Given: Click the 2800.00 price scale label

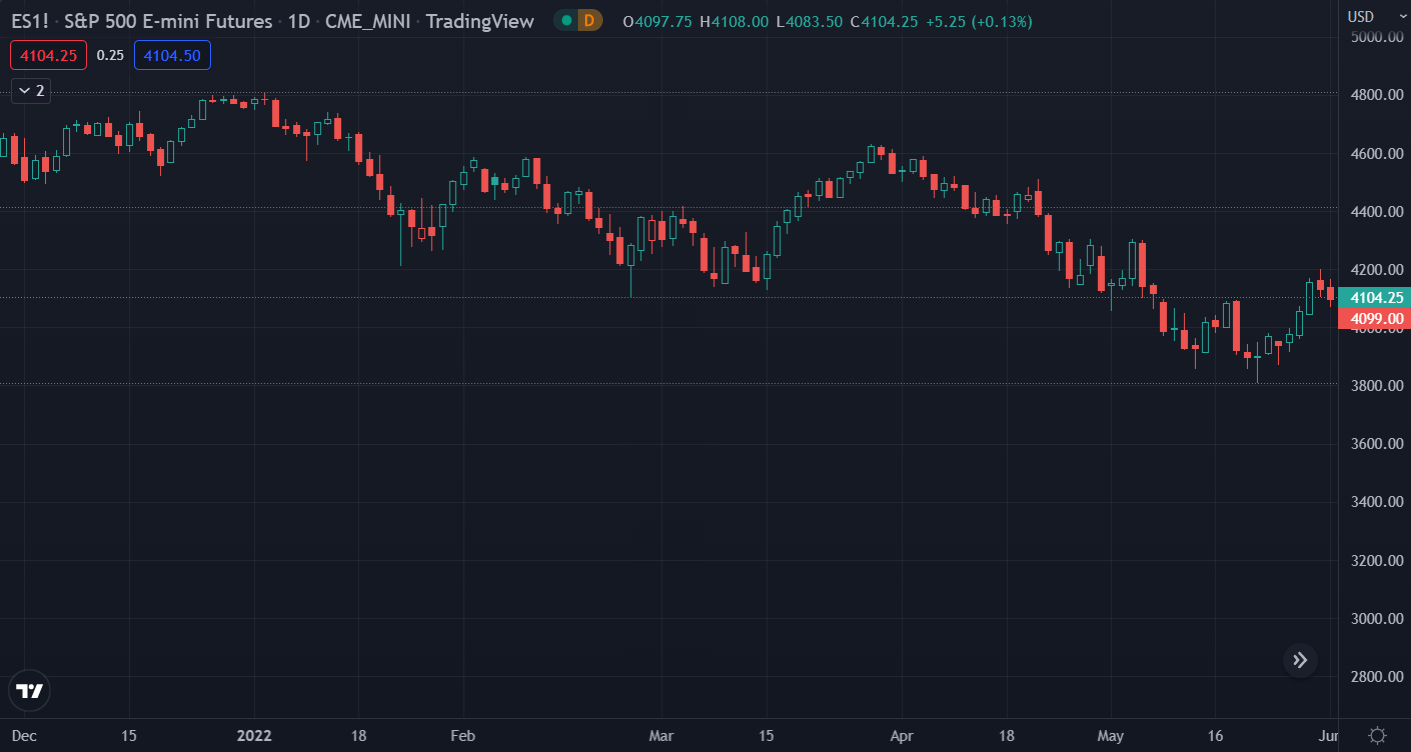Looking at the screenshot, I should (1376, 677).
